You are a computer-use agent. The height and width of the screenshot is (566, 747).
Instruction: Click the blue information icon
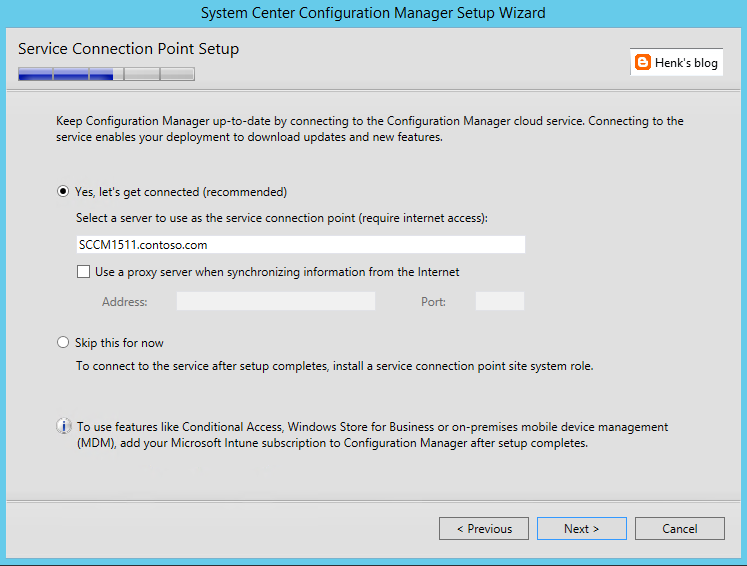tap(63, 426)
